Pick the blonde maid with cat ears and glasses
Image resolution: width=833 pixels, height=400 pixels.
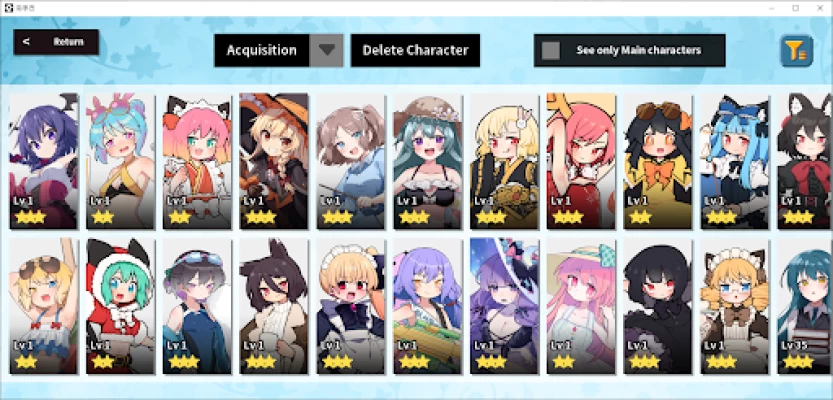click(x=734, y=306)
